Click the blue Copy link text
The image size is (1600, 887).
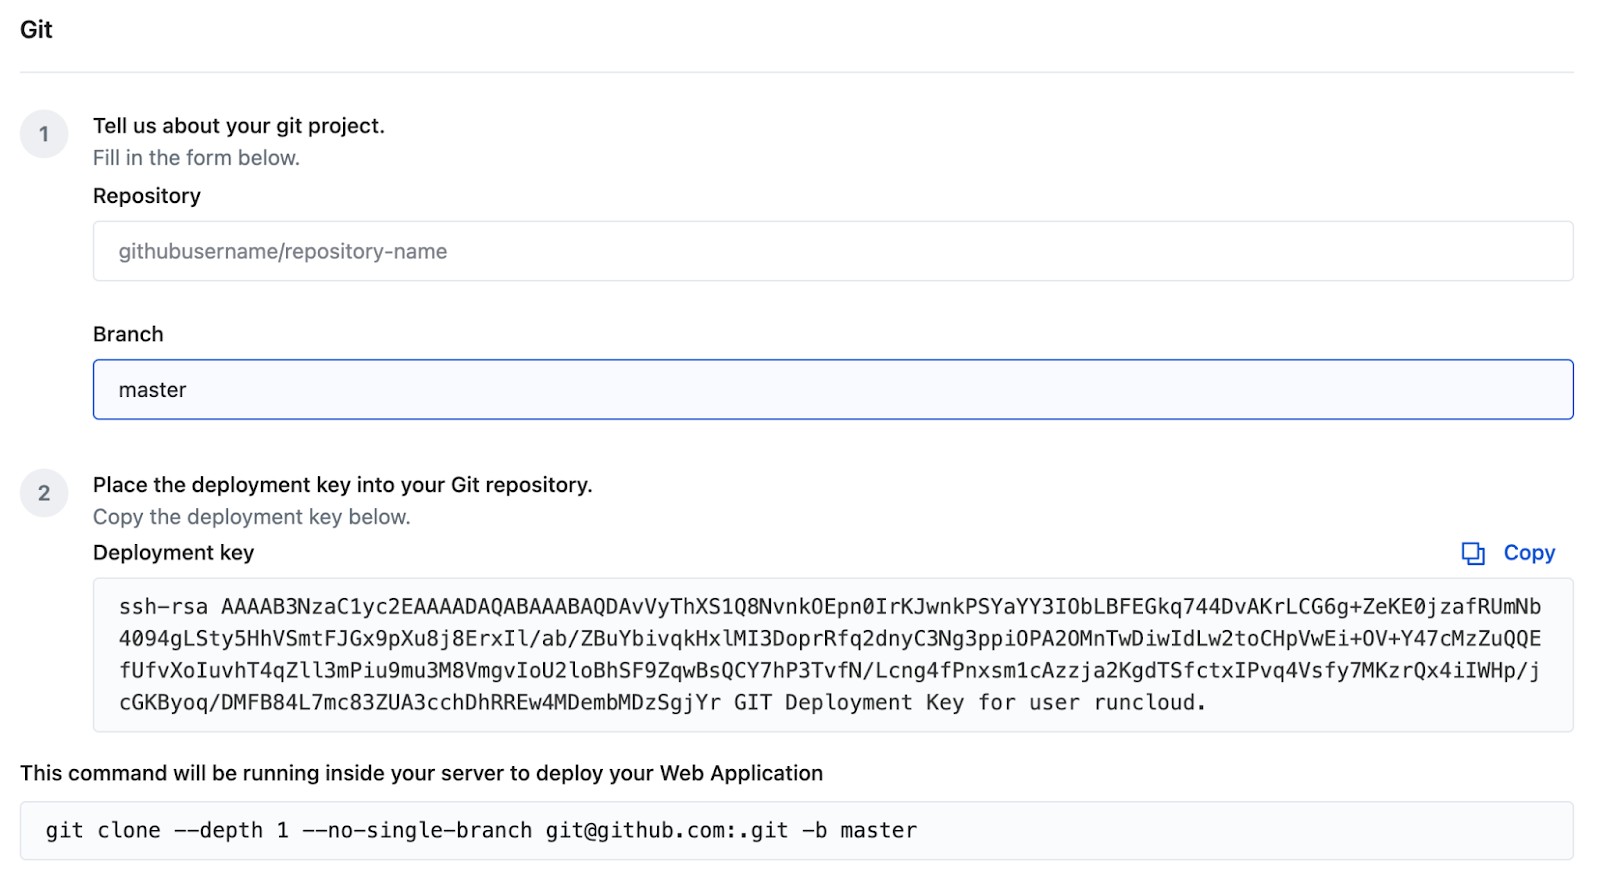[1529, 553]
